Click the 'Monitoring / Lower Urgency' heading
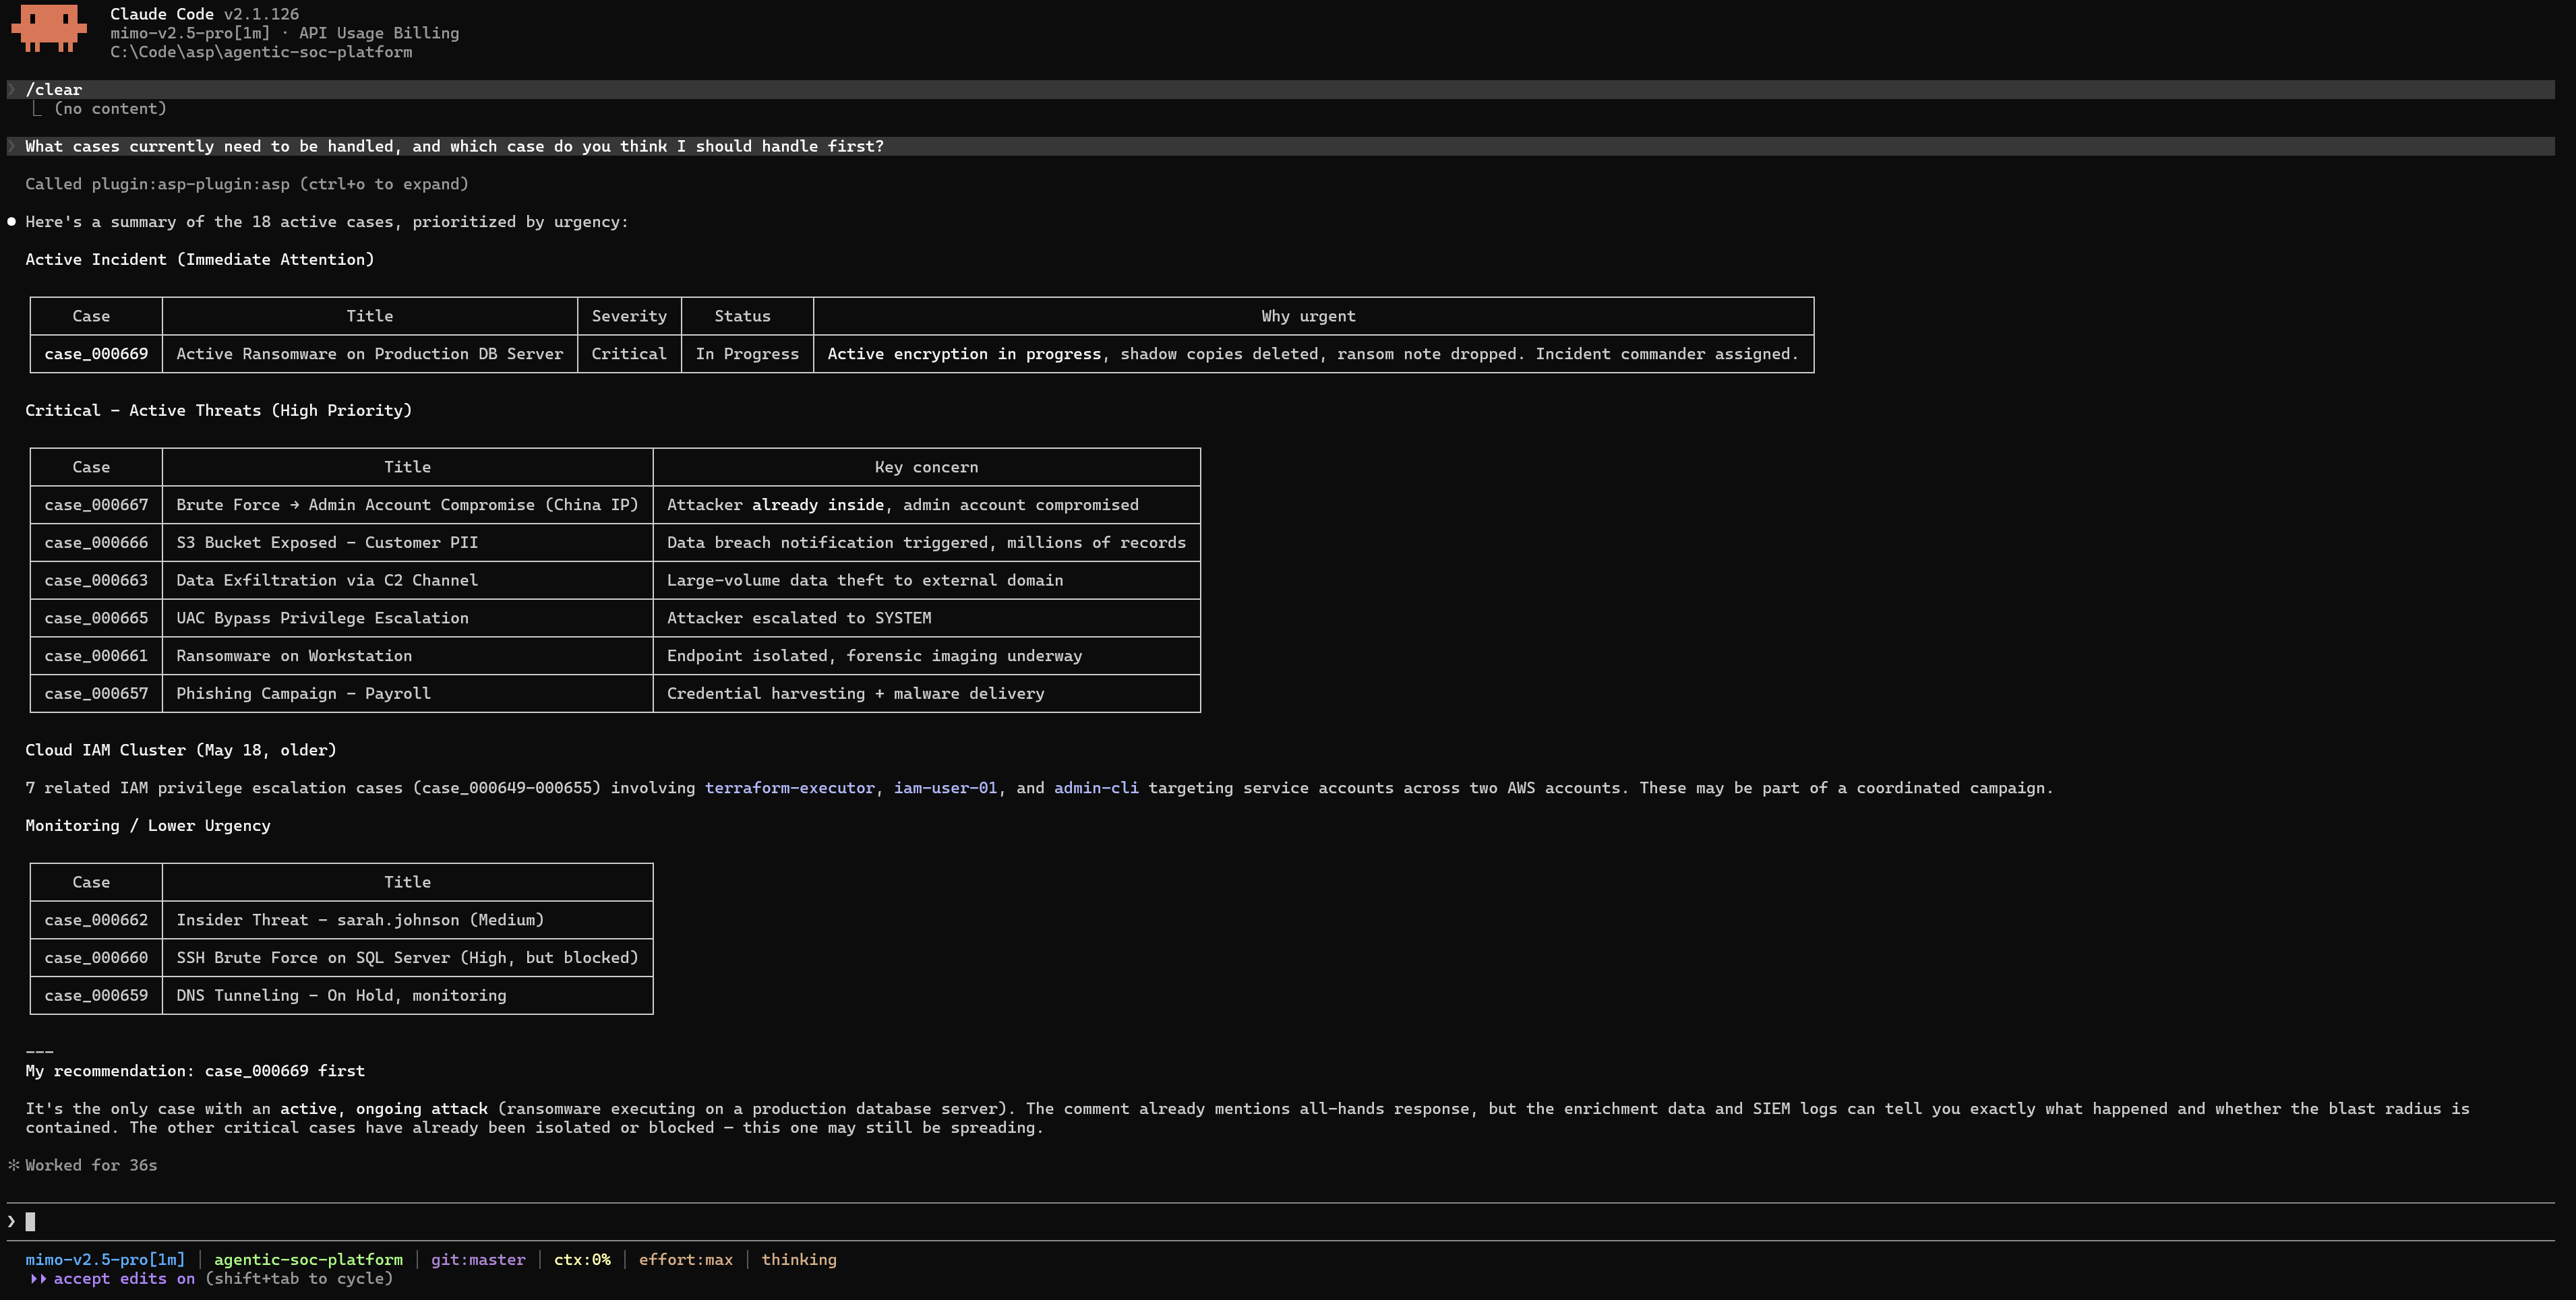Image resolution: width=2576 pixels, height=1300 pixels. 148,826
